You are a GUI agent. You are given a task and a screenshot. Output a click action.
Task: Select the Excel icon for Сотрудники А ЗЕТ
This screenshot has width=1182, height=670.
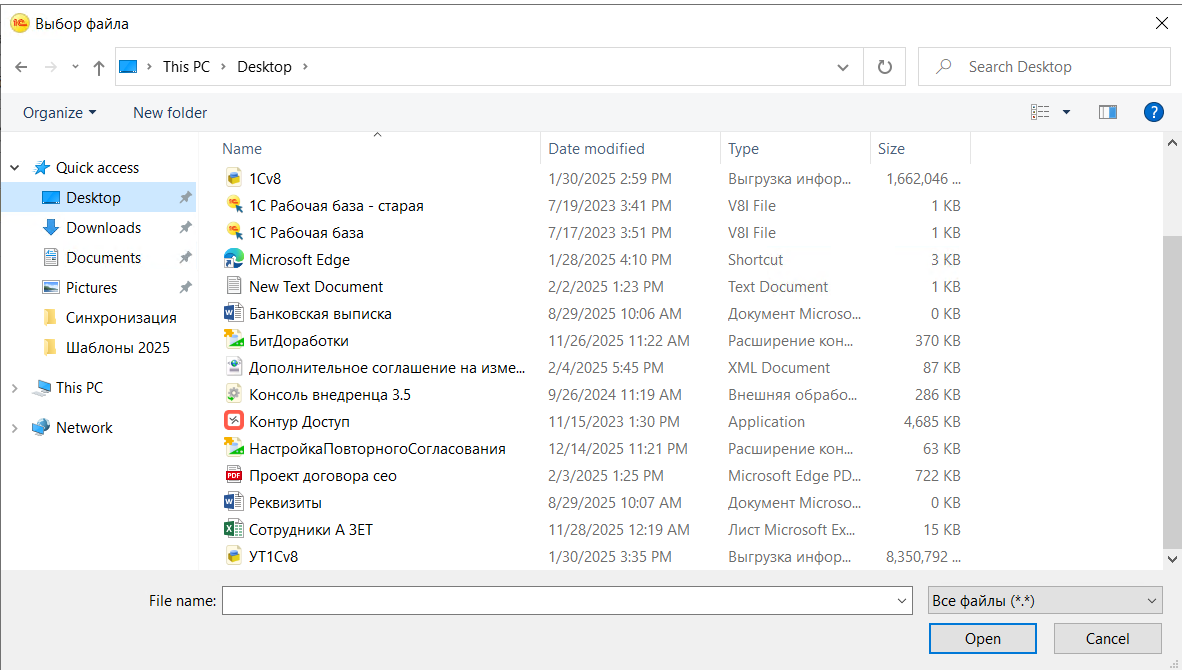[233, 529]
